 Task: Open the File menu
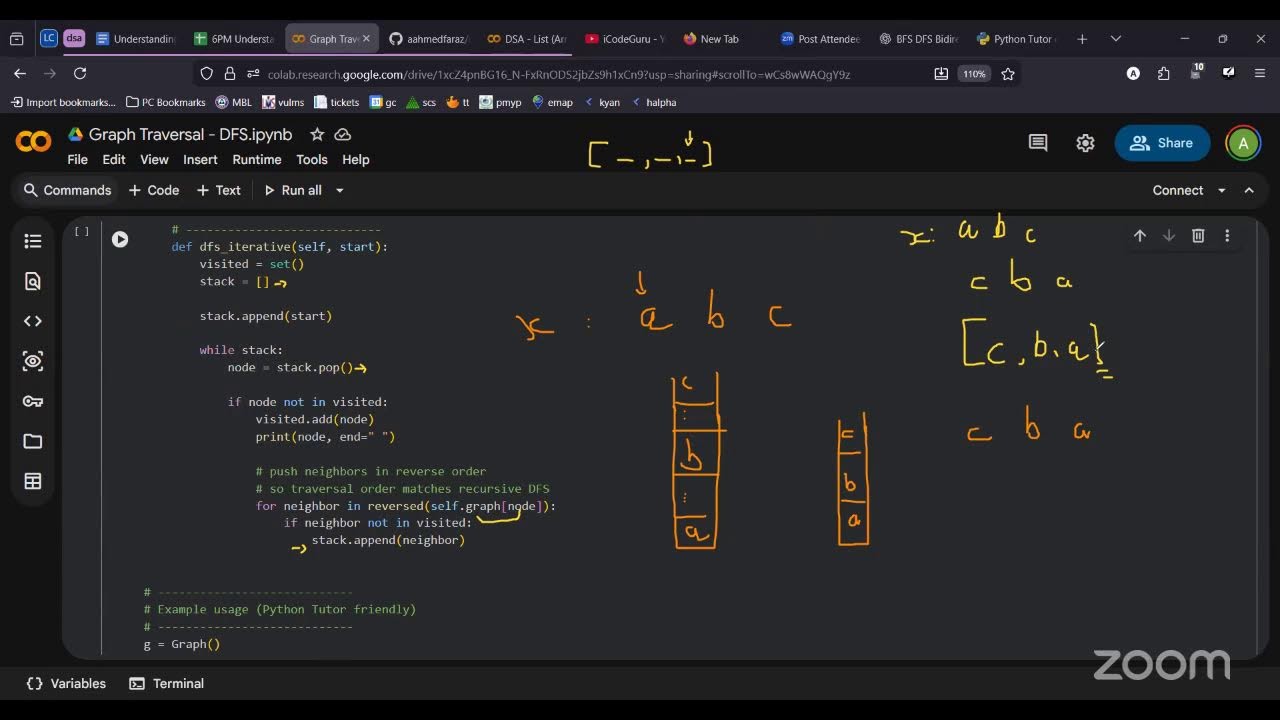[x=77, y=160]
